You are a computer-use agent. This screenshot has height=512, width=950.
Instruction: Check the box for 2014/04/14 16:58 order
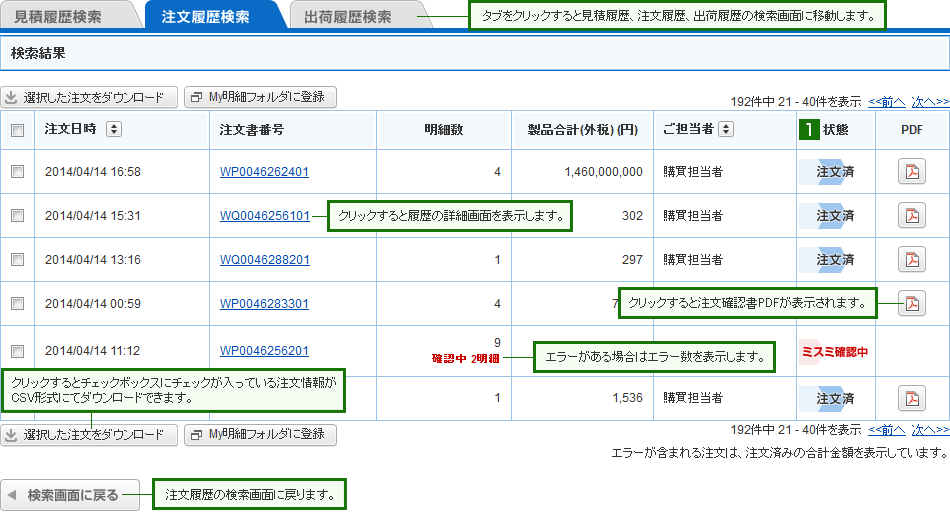(x=17, y=172)
